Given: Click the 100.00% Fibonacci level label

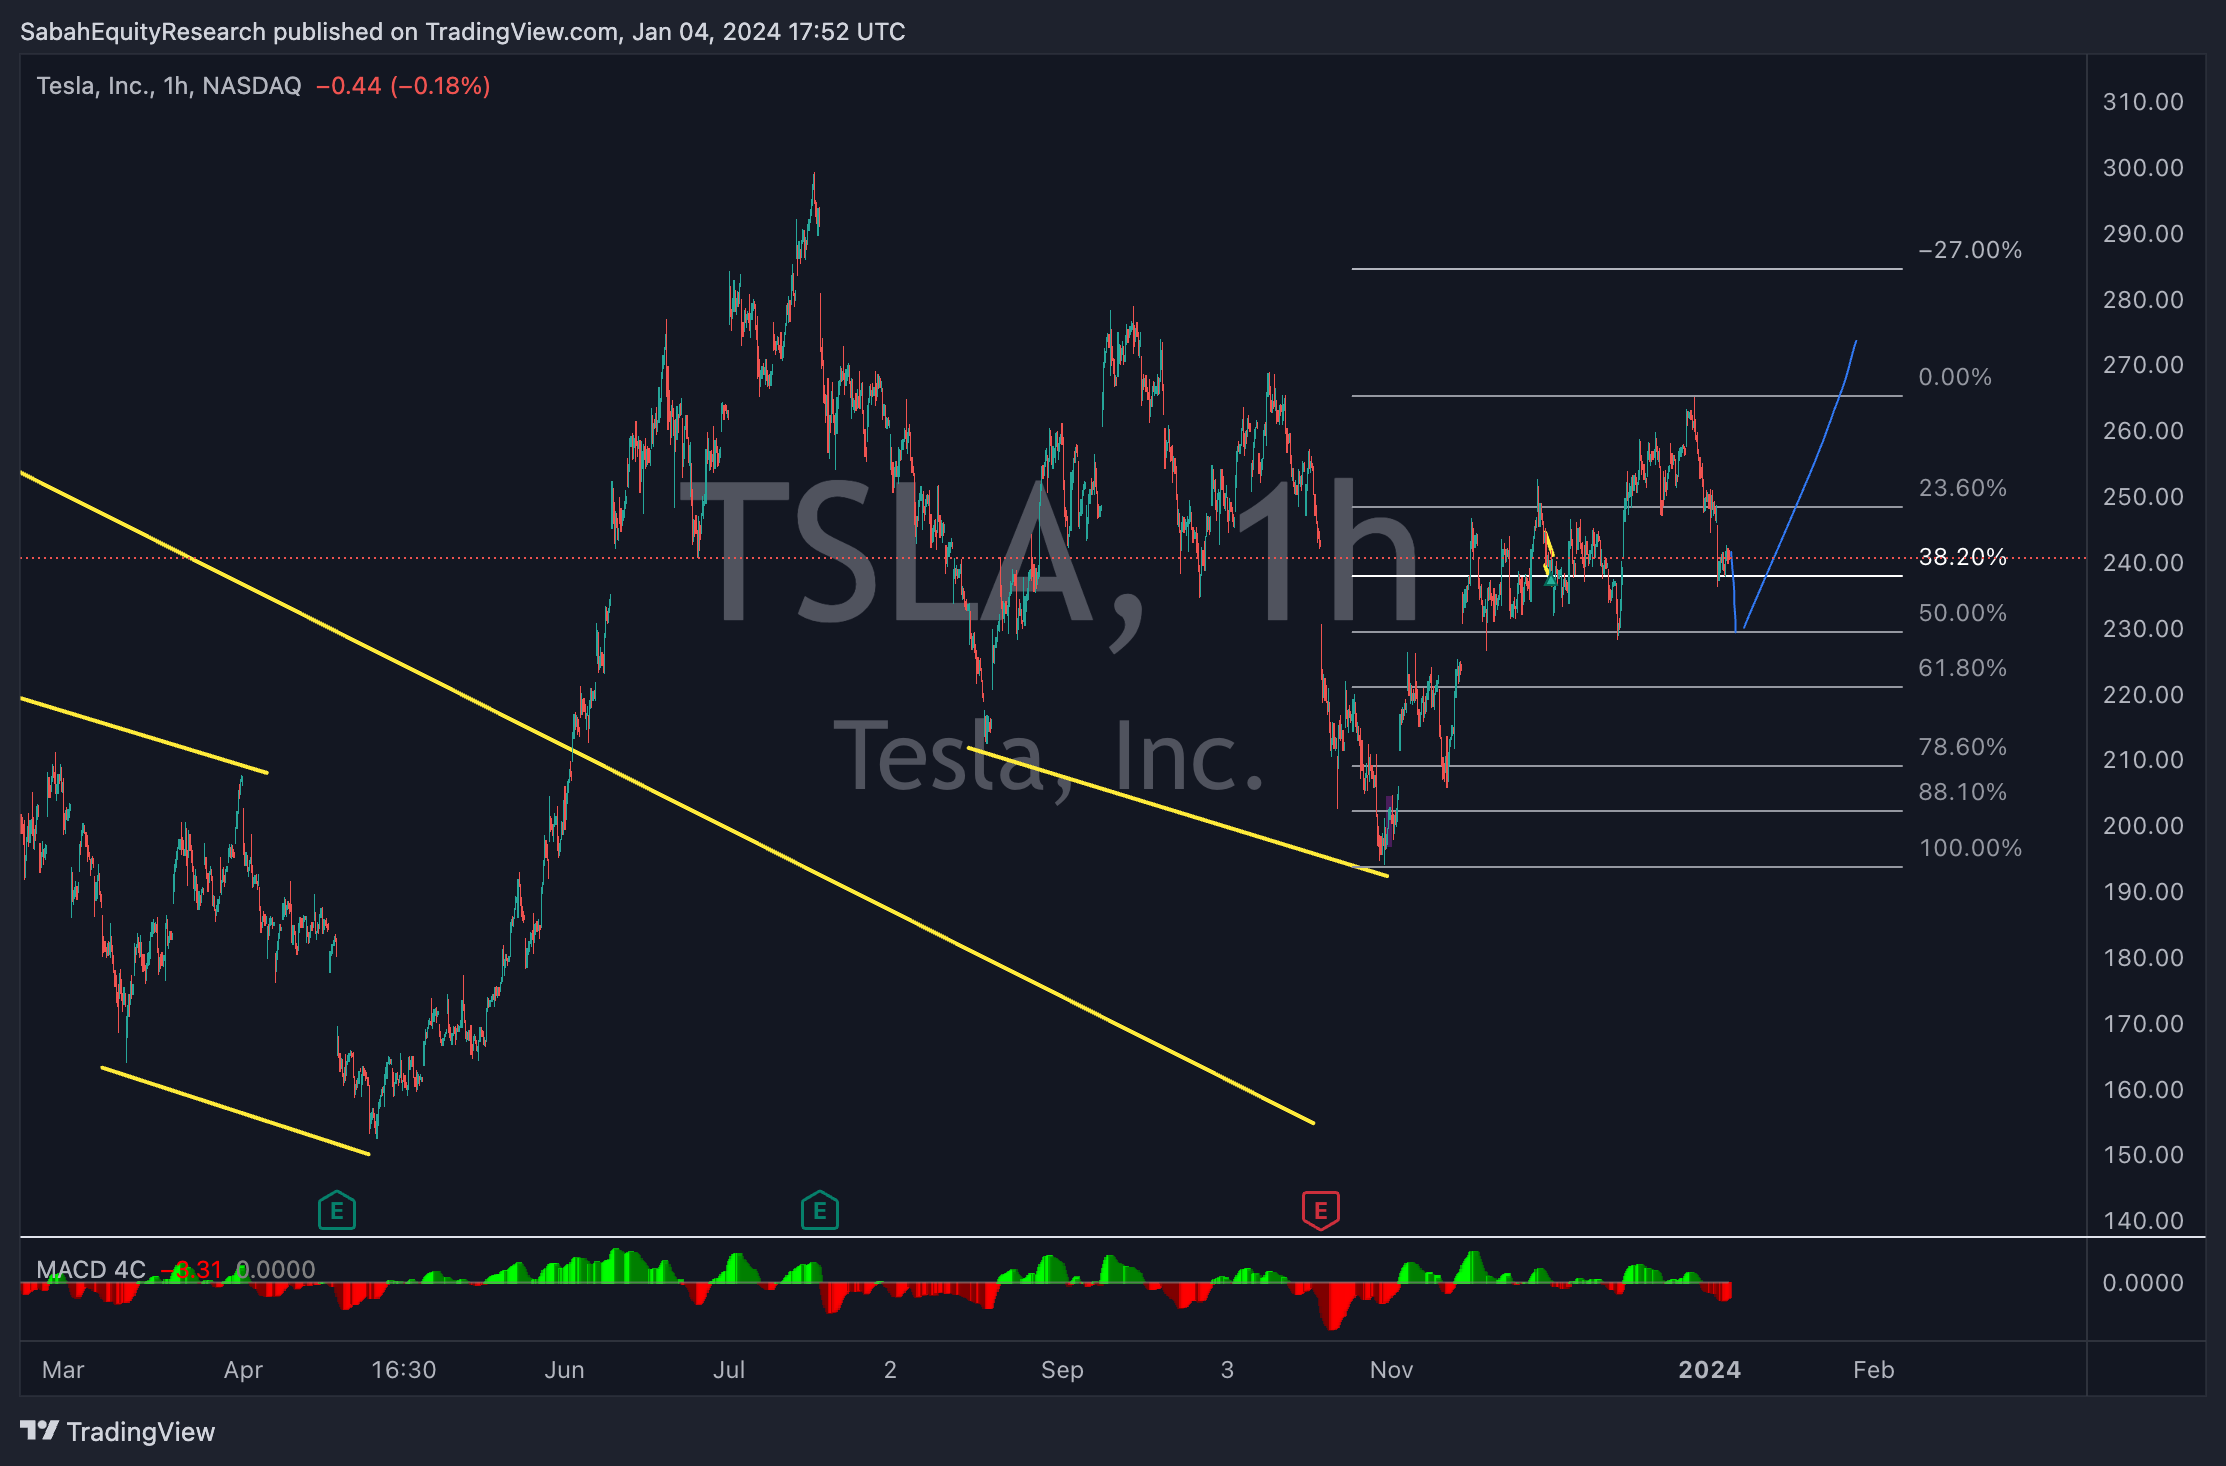Looking at the screenshot, I should [1970, 848].
